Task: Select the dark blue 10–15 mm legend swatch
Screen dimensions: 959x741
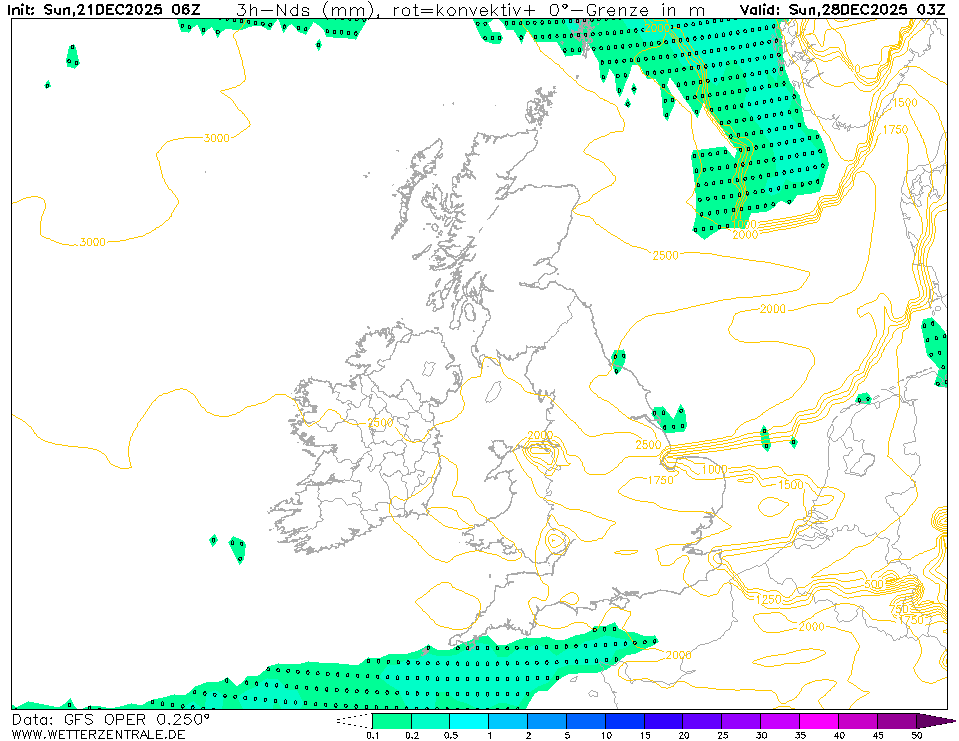Action: pyautogui.click(x=625, y=721)
